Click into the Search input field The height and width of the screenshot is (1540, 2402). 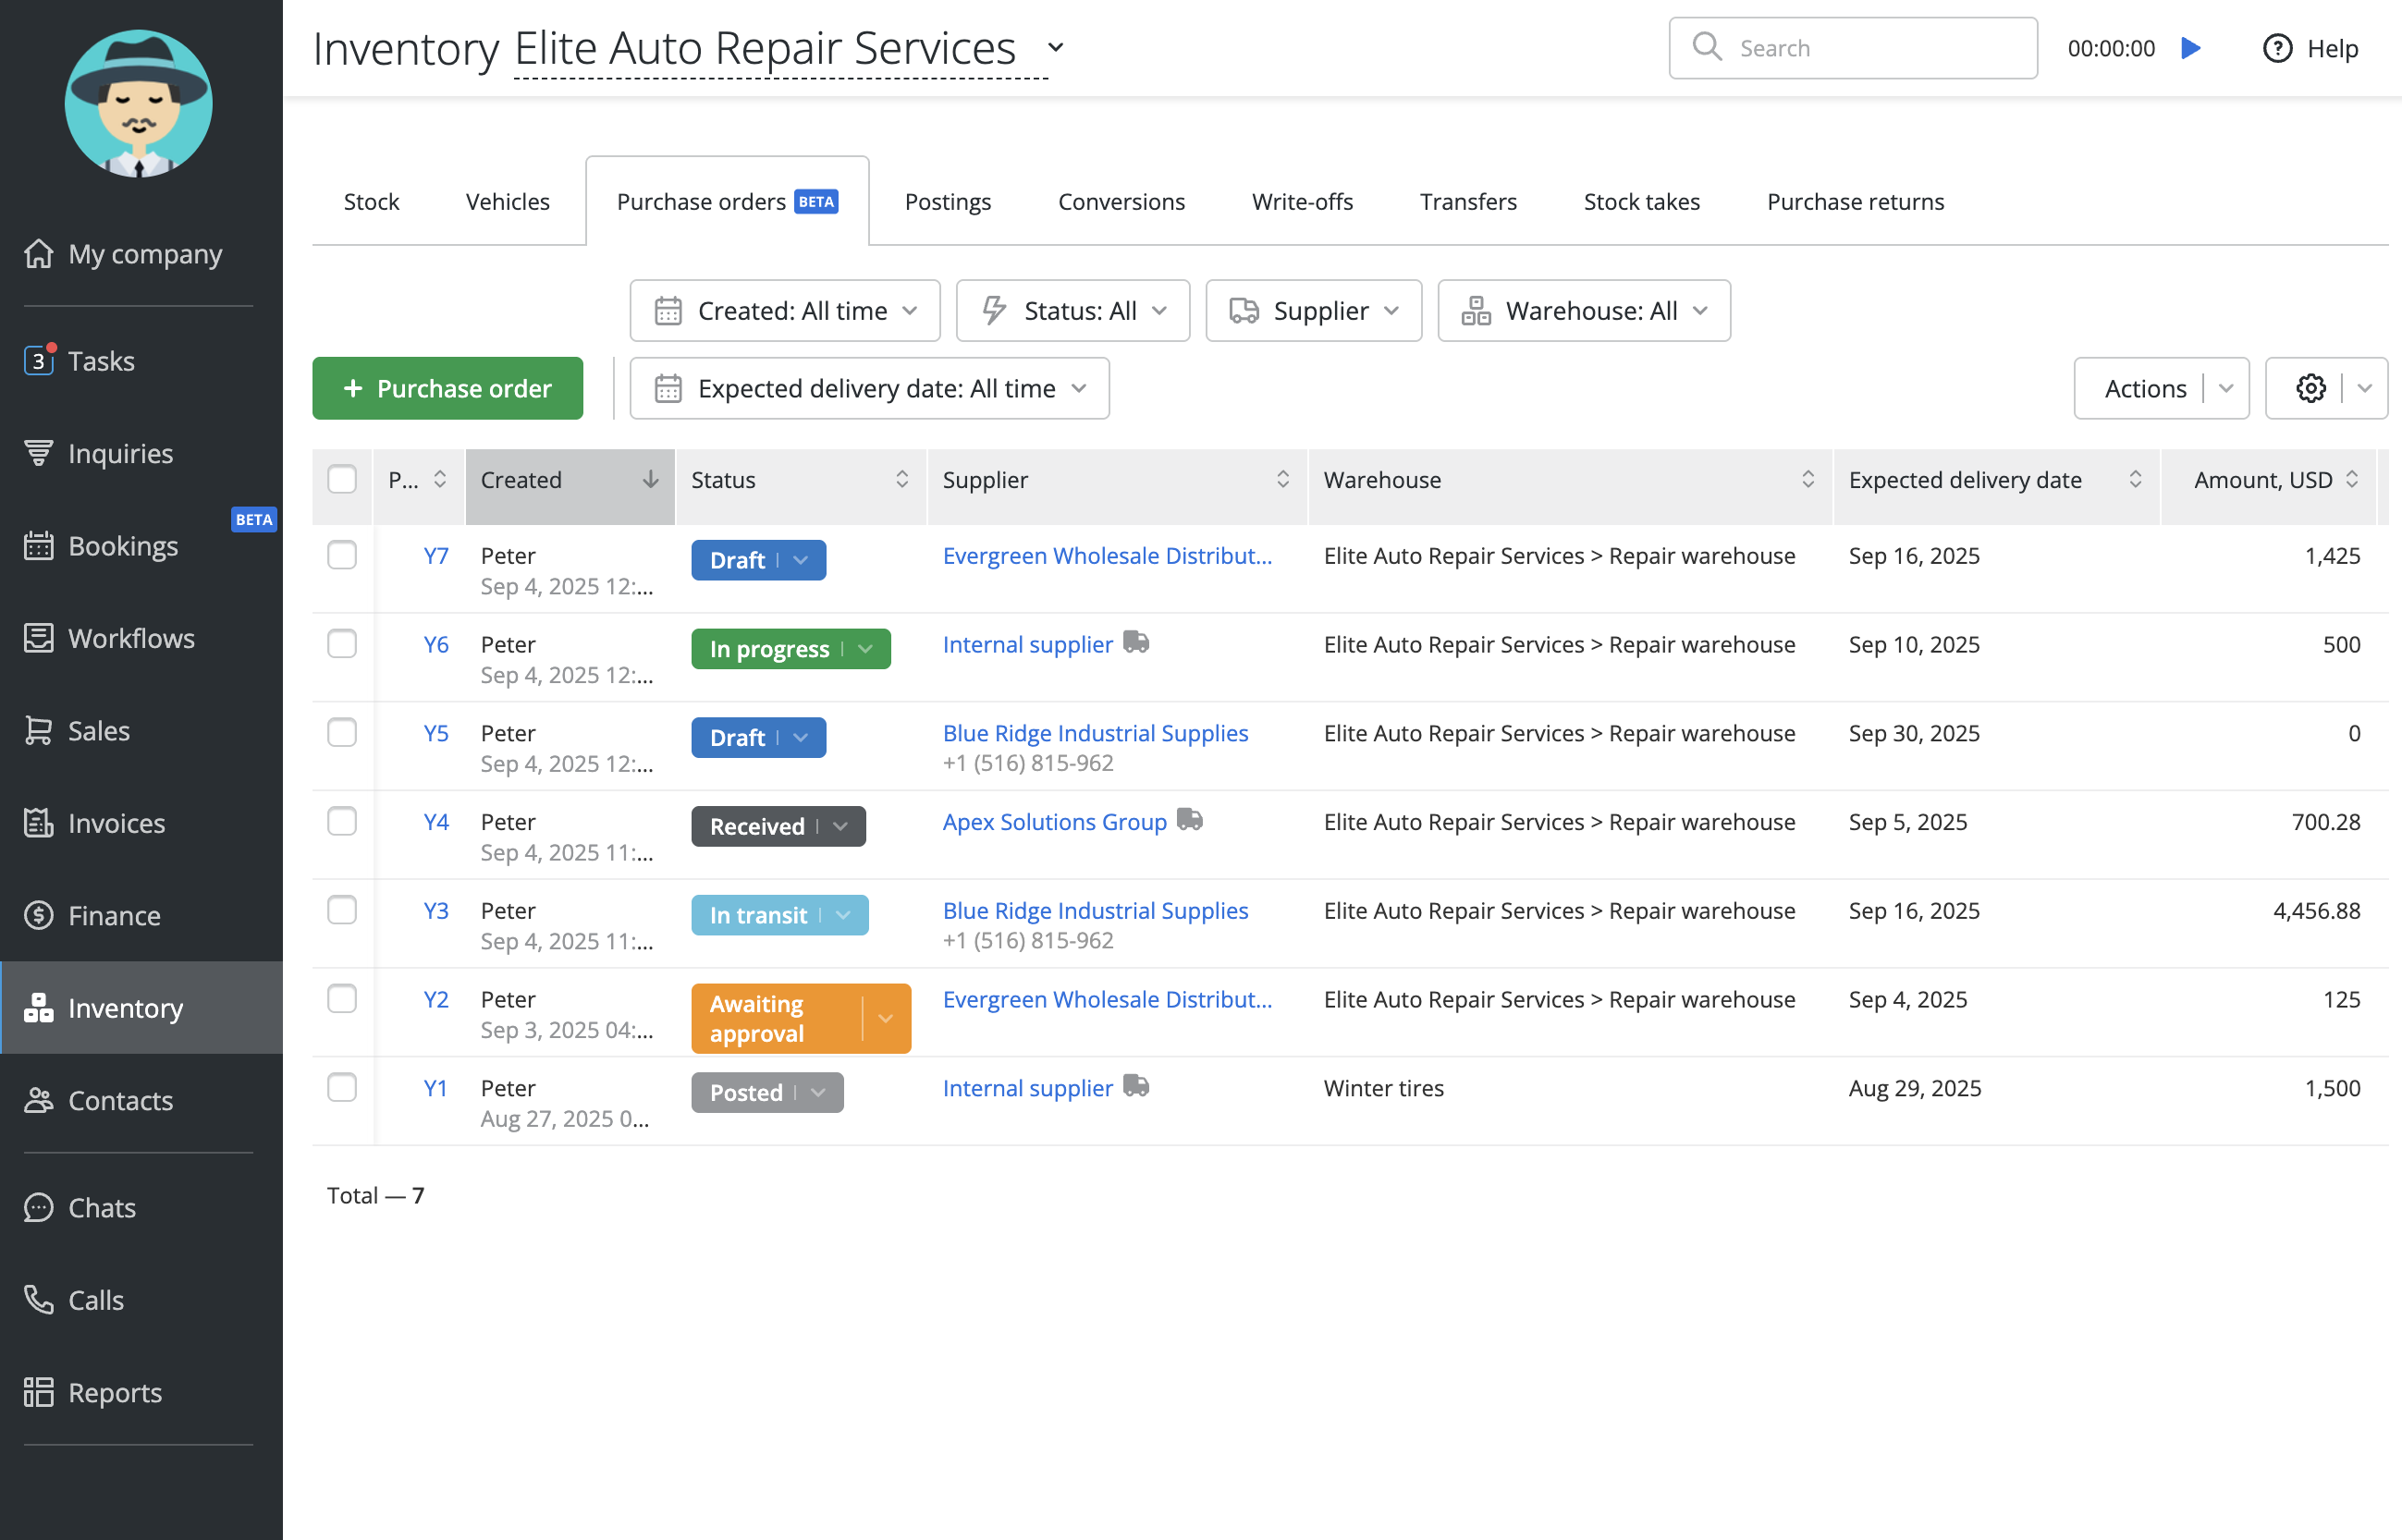pyautogui.click(x=1870, y=48)
